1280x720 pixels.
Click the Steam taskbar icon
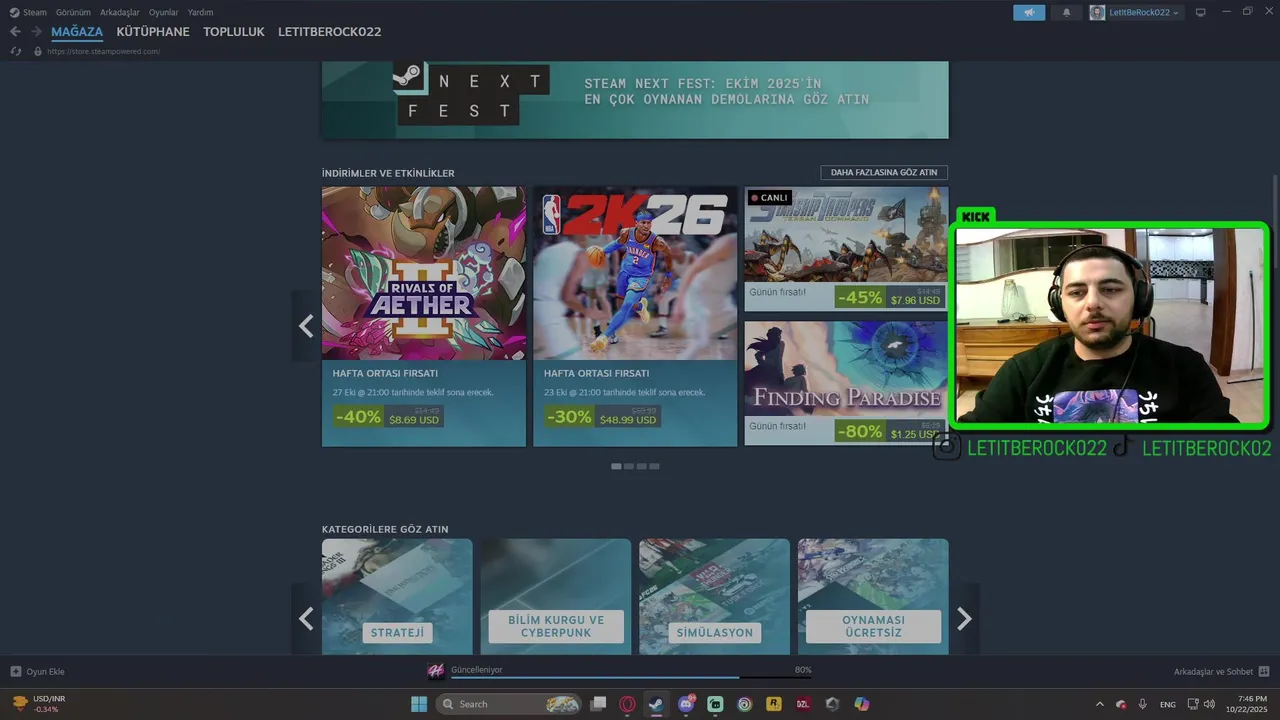coord(656,704)
